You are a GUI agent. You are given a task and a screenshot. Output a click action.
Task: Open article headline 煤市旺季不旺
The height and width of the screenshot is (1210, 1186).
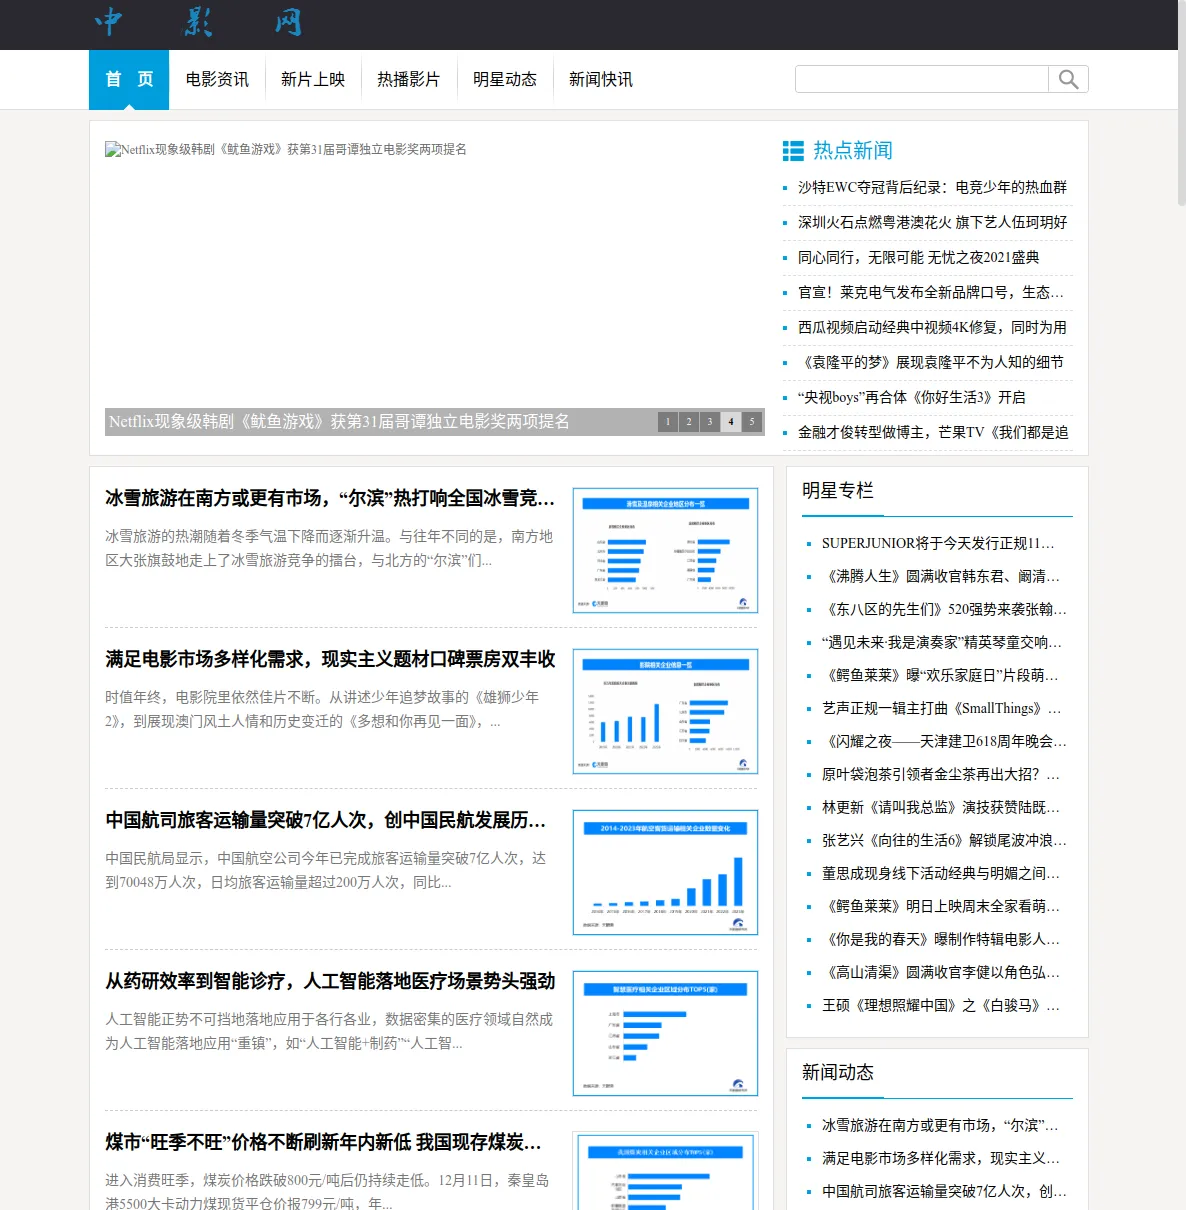(324, 1142)
